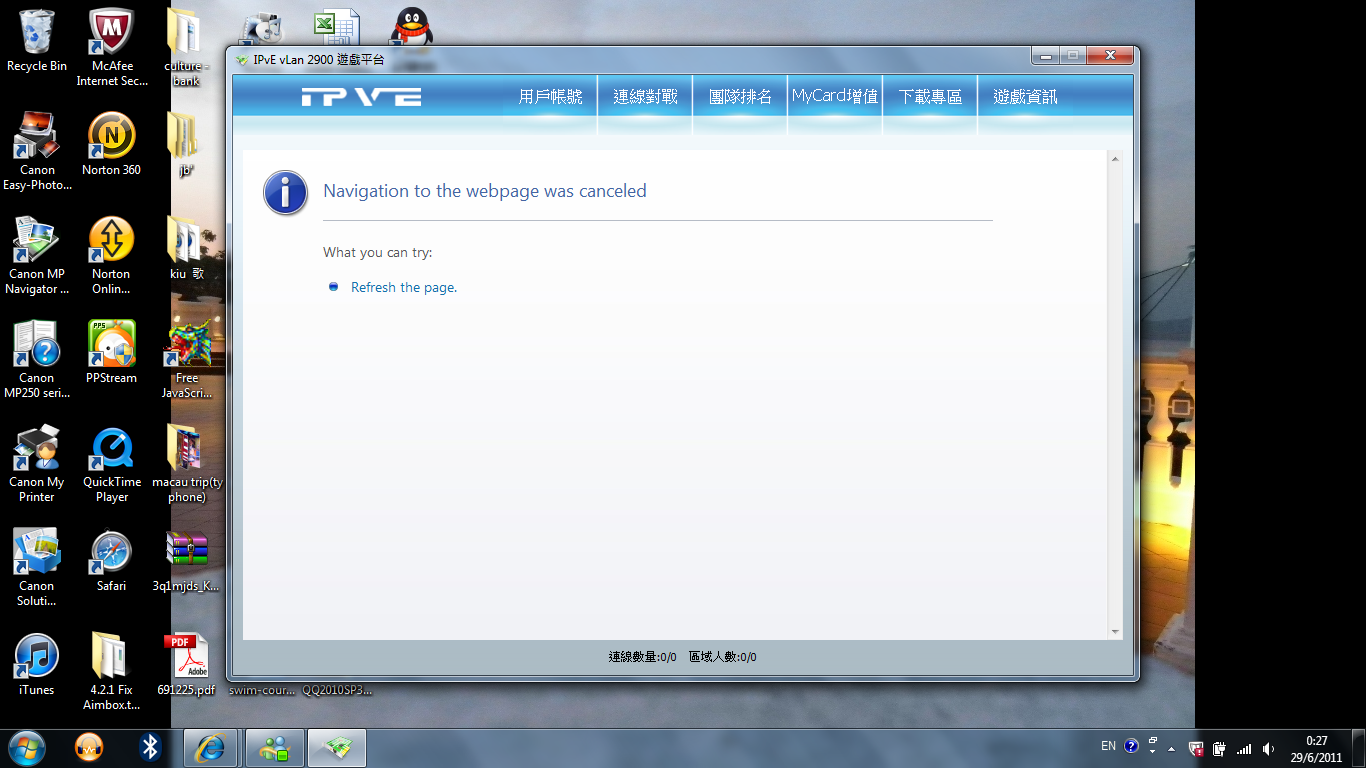The width and height of the screenshot is (1366, 768).
Task: Click the 區域人數:0/0 status text
Action: (722, 657)
